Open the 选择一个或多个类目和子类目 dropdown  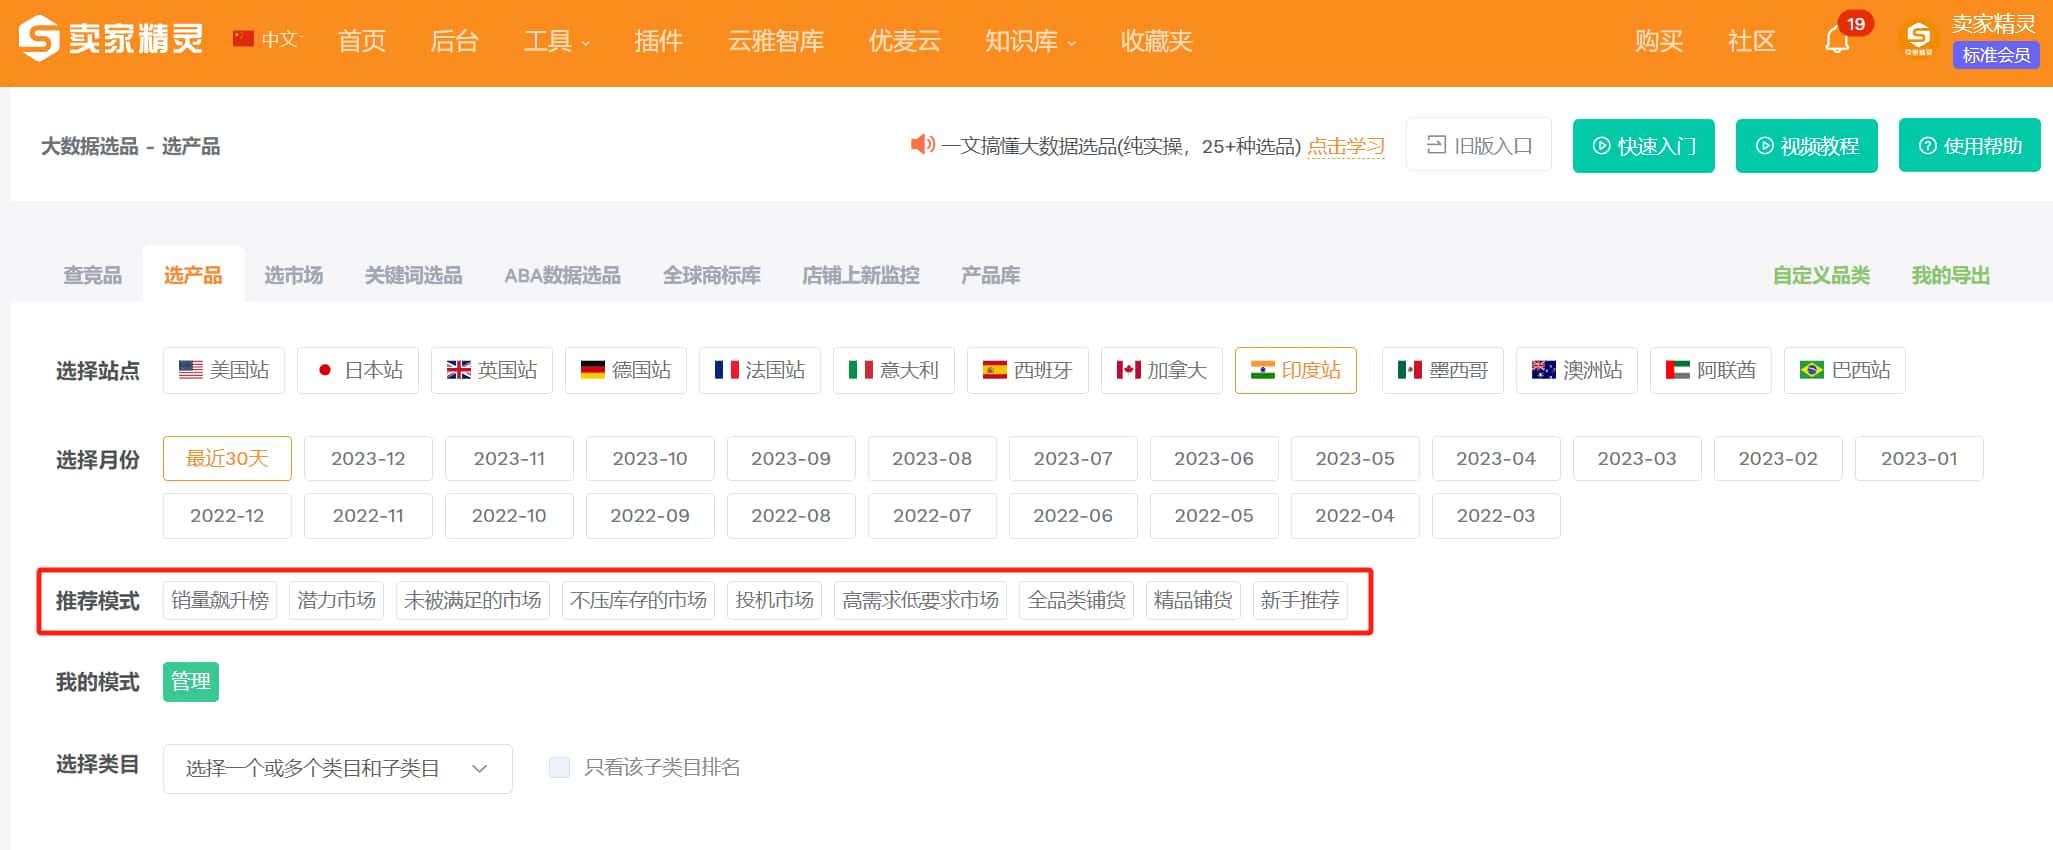[x=337, y=768]
